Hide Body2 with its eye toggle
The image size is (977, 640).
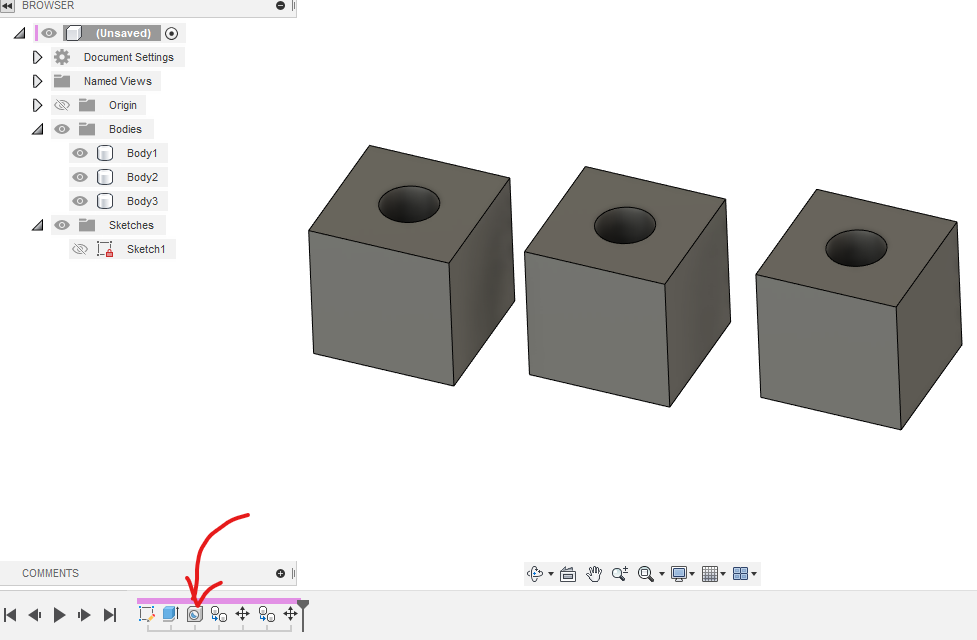80,176
